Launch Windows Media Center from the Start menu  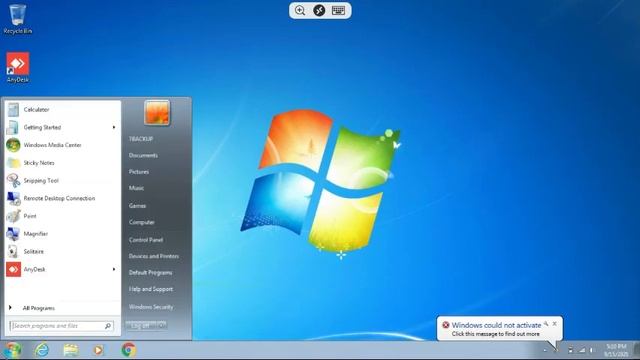[x=63, y=145]
